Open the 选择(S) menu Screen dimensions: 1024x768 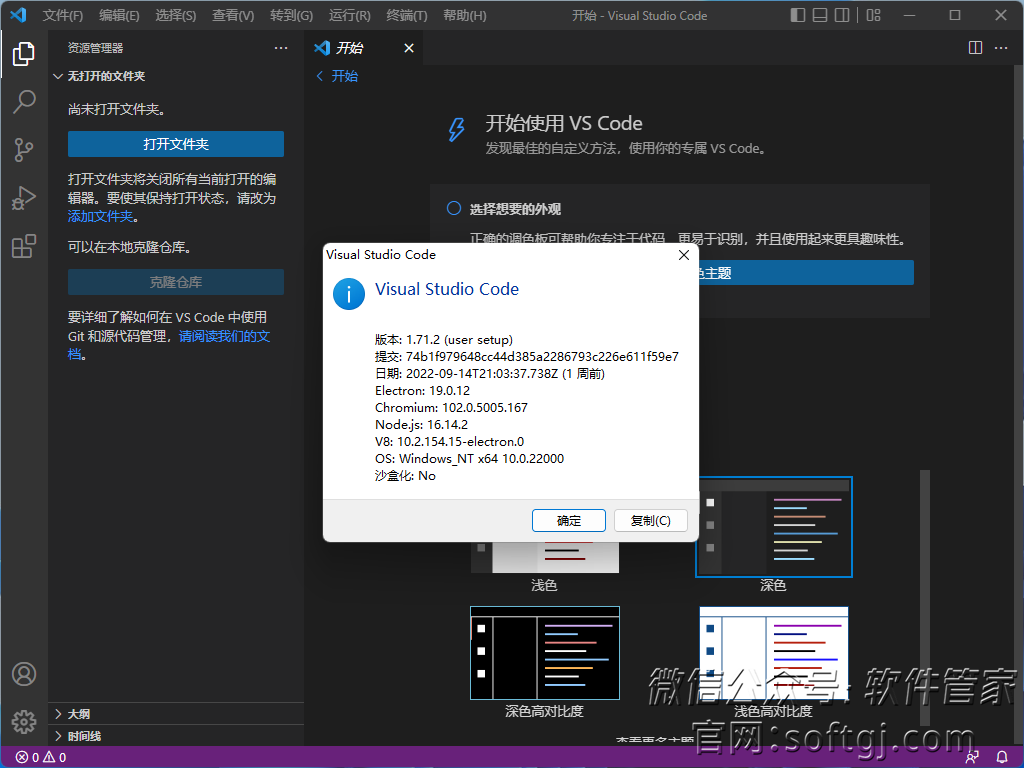176,15
